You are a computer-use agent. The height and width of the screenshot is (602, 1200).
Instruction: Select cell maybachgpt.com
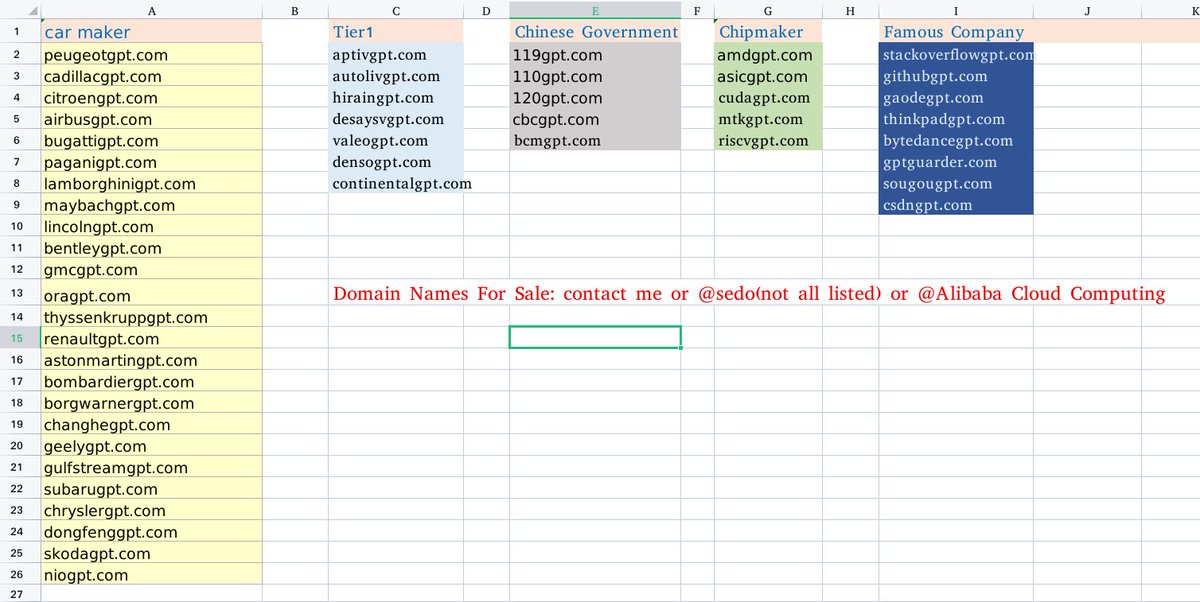tap(151, 205)
